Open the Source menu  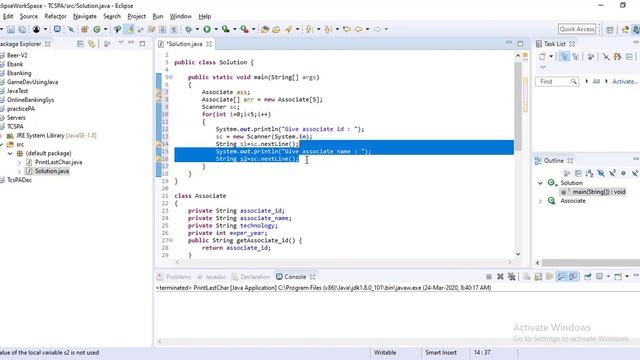point(29,16)
